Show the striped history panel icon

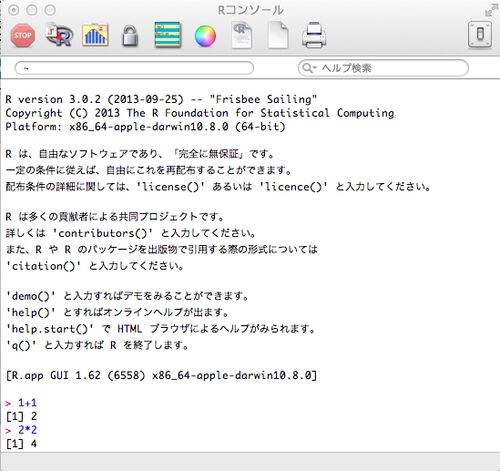pos(168,35)
